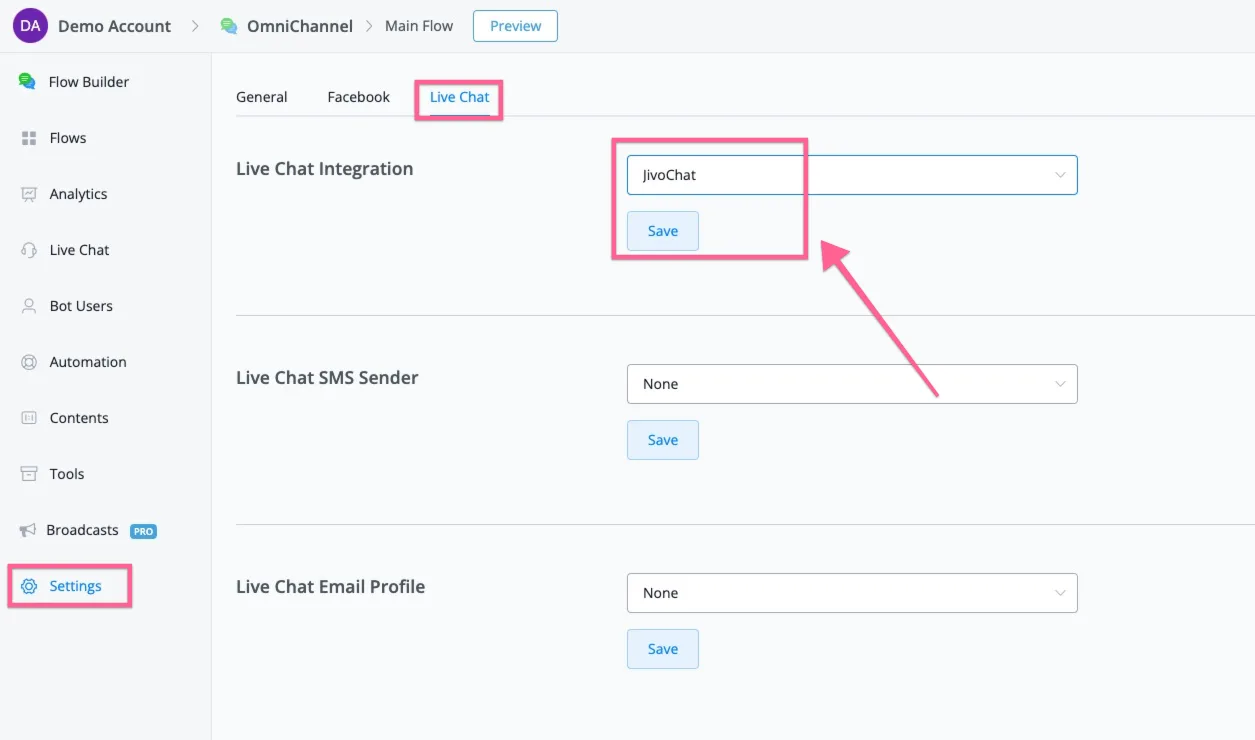Open the Flow Builder sidebar icon
This screenshot has width=1255, height=740.
pyautogui.click(x=28, y=82)
